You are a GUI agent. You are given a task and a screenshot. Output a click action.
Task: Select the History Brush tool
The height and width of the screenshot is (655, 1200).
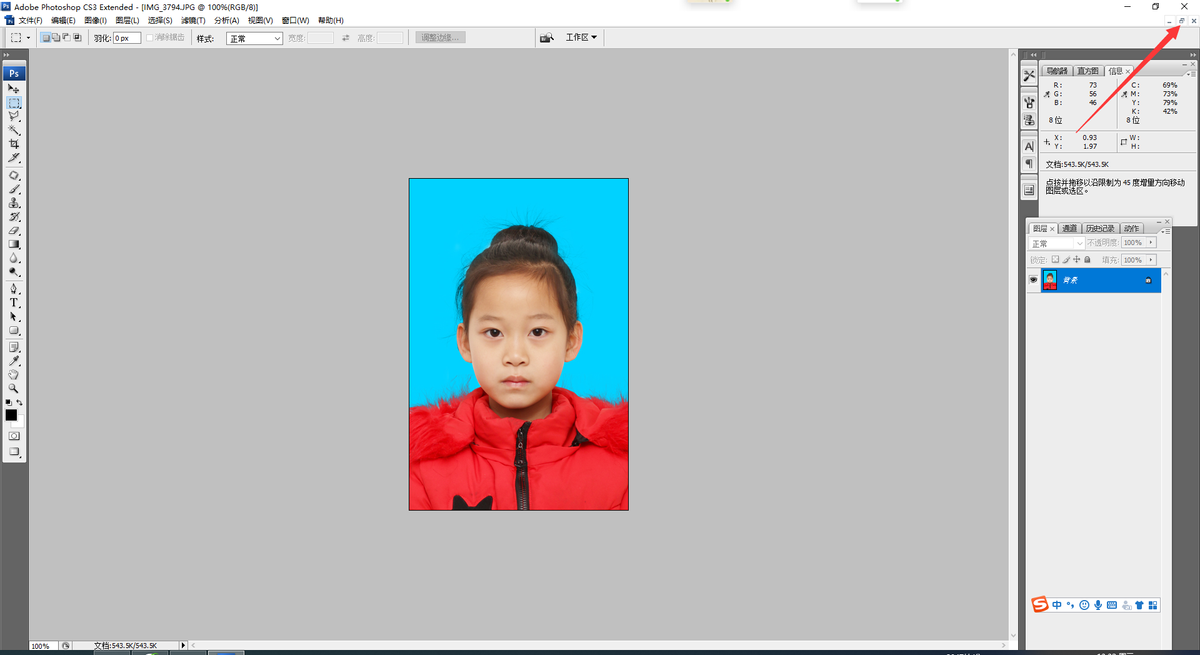pos(14,216)
